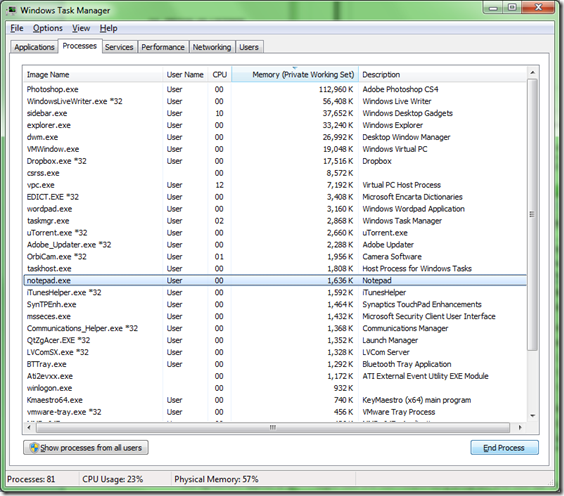This screenshot has height=496, width=564.
Task: Select the LVComSX.exe *32 process
Action: click(x=275, y=352)
